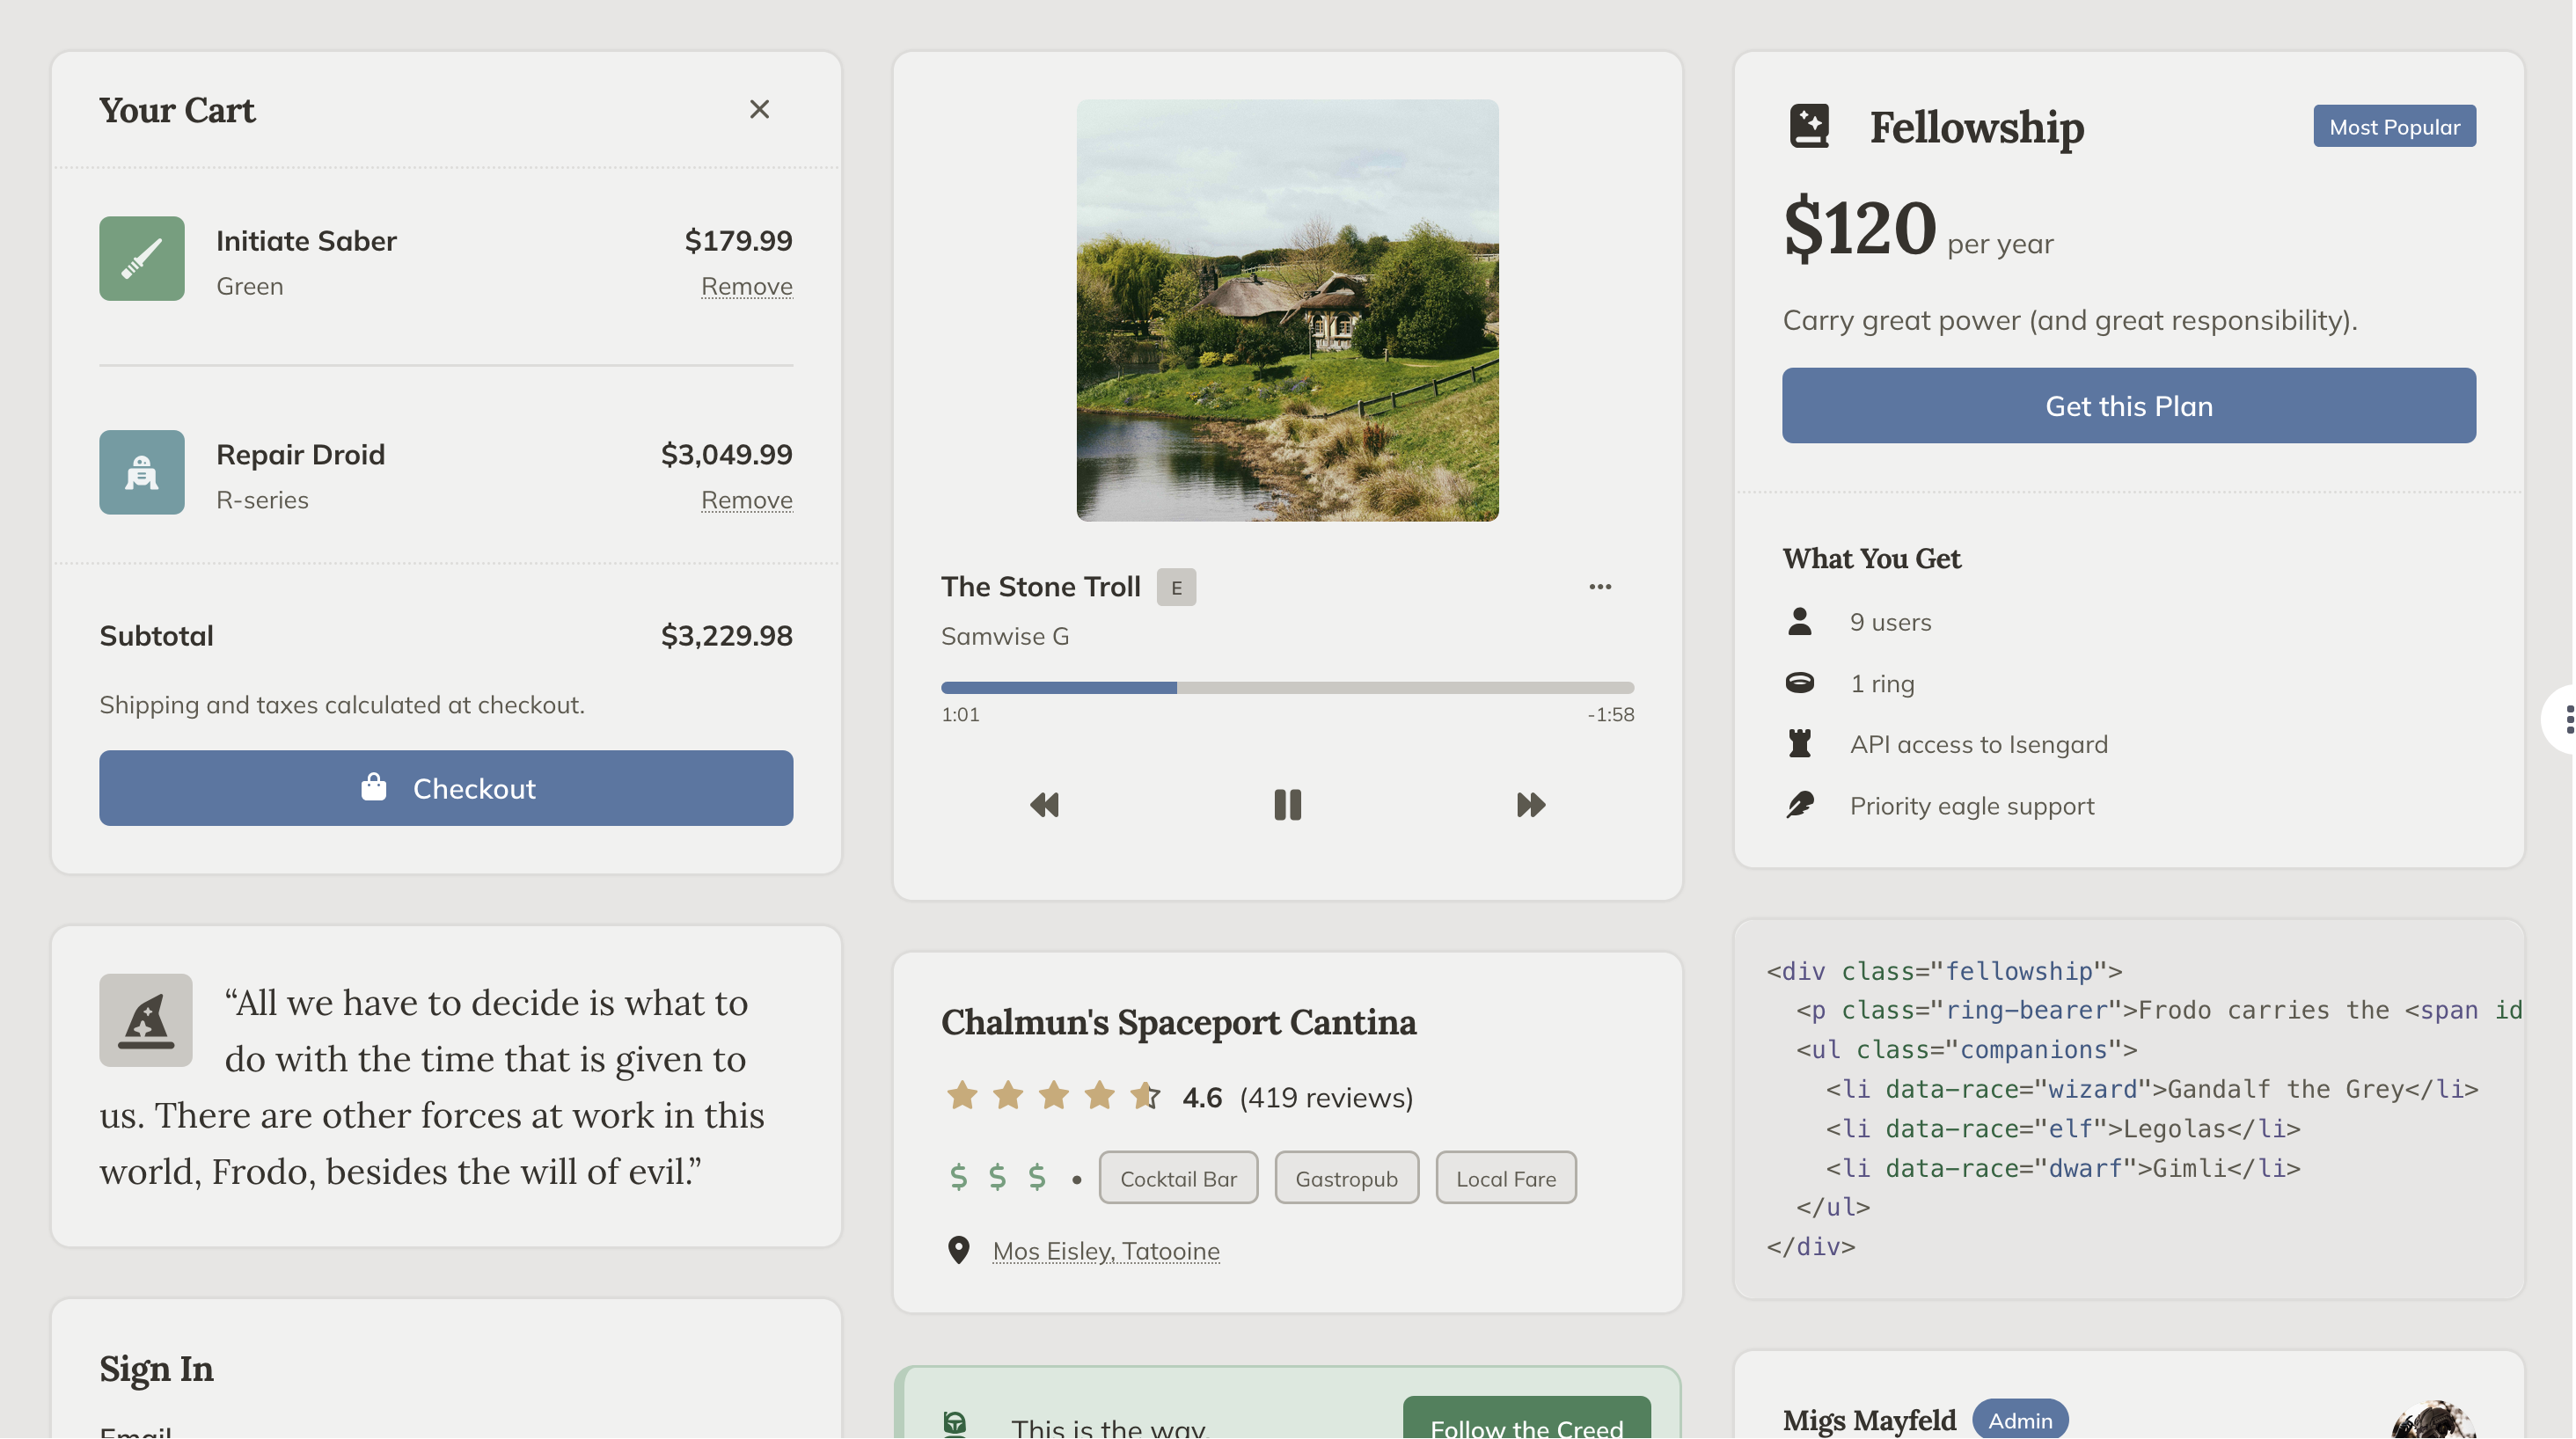
Task: Remove Initiate Saber from cart
Action: click(x=746, y=286)
